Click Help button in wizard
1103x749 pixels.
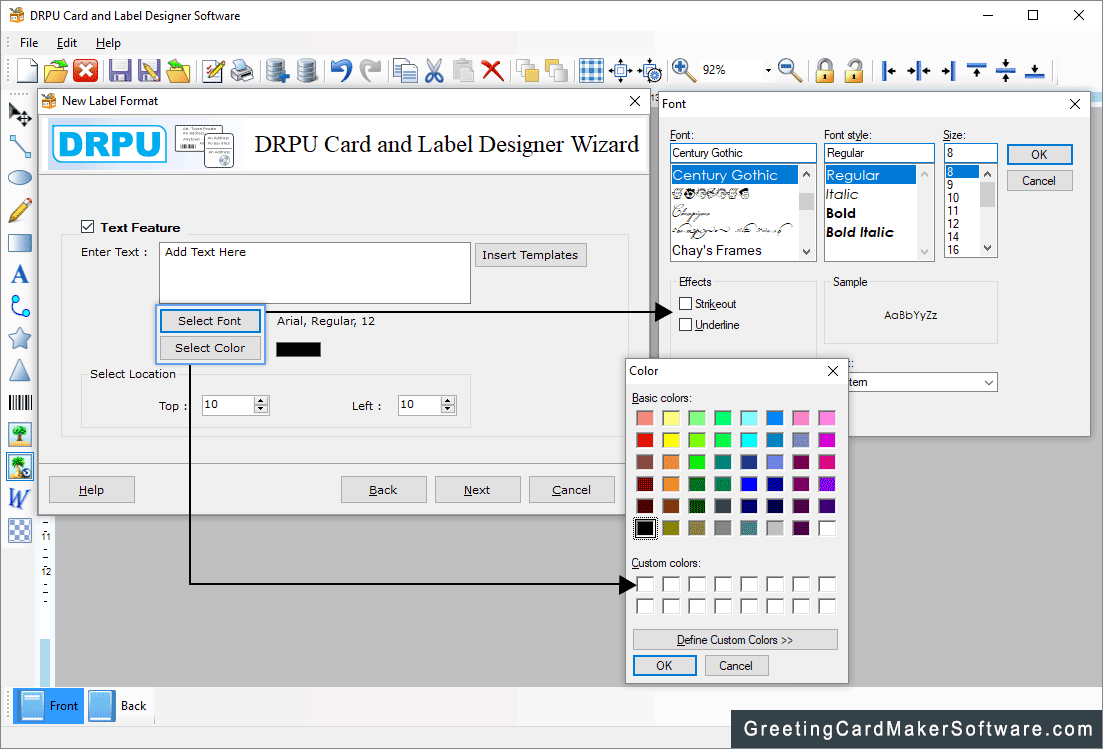click(x=91, y=489)
